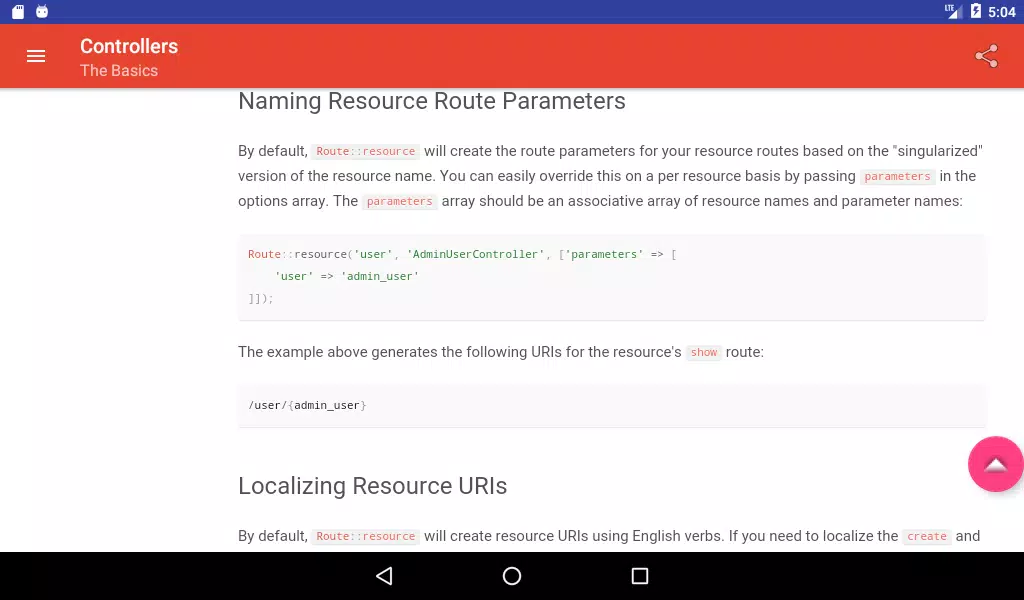Tap the '/user/{admin_user}' code block
Screen dimensions: 1024x600
(x=611, y=405)
